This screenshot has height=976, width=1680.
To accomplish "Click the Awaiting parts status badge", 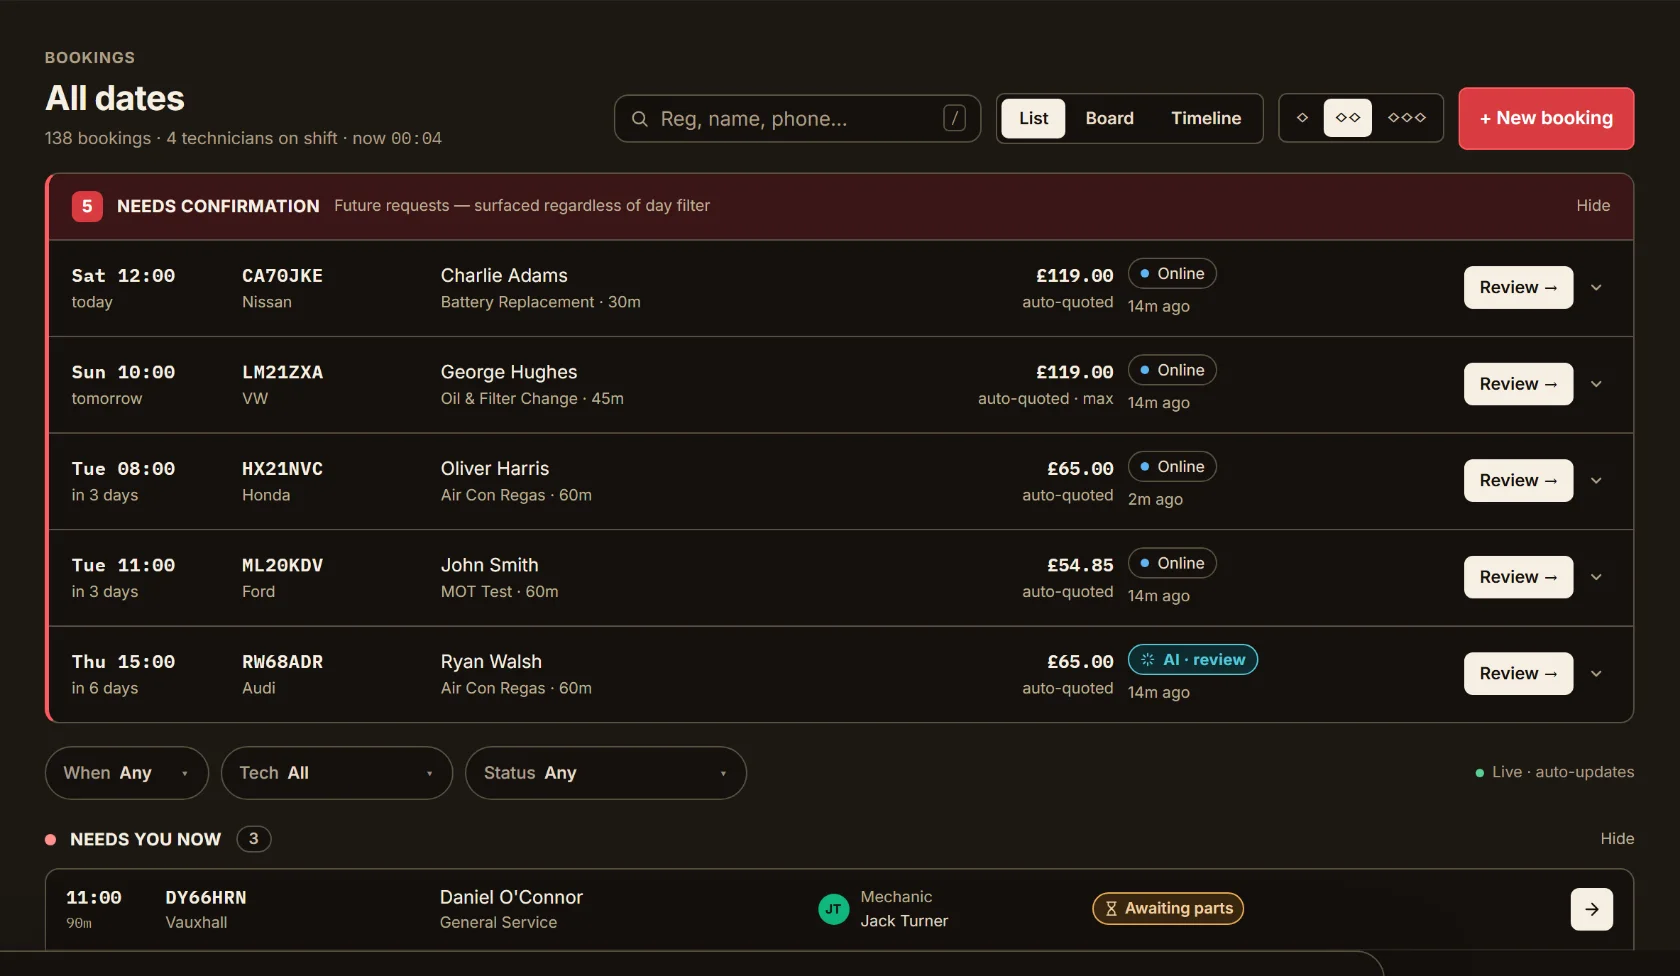I will pyautogui.click(x=1168, y=908).
